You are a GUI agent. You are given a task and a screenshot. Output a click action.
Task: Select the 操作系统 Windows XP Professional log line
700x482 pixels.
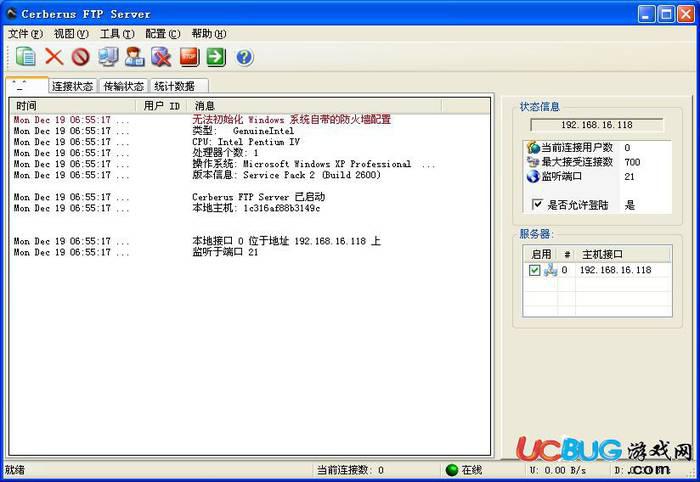[x=313, y=164]
